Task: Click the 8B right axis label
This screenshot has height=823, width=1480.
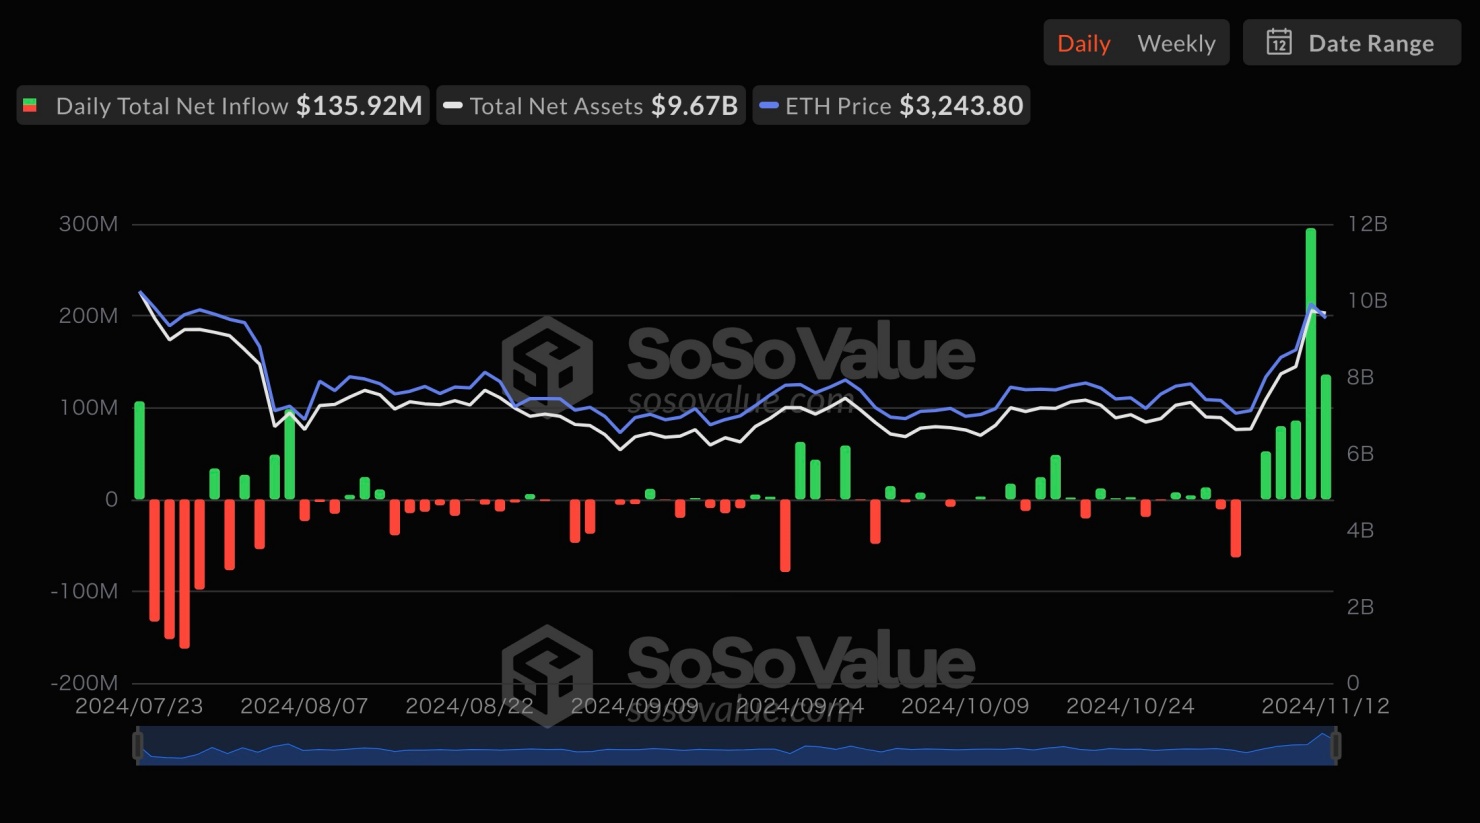Action: click(x=1360, y=377)
